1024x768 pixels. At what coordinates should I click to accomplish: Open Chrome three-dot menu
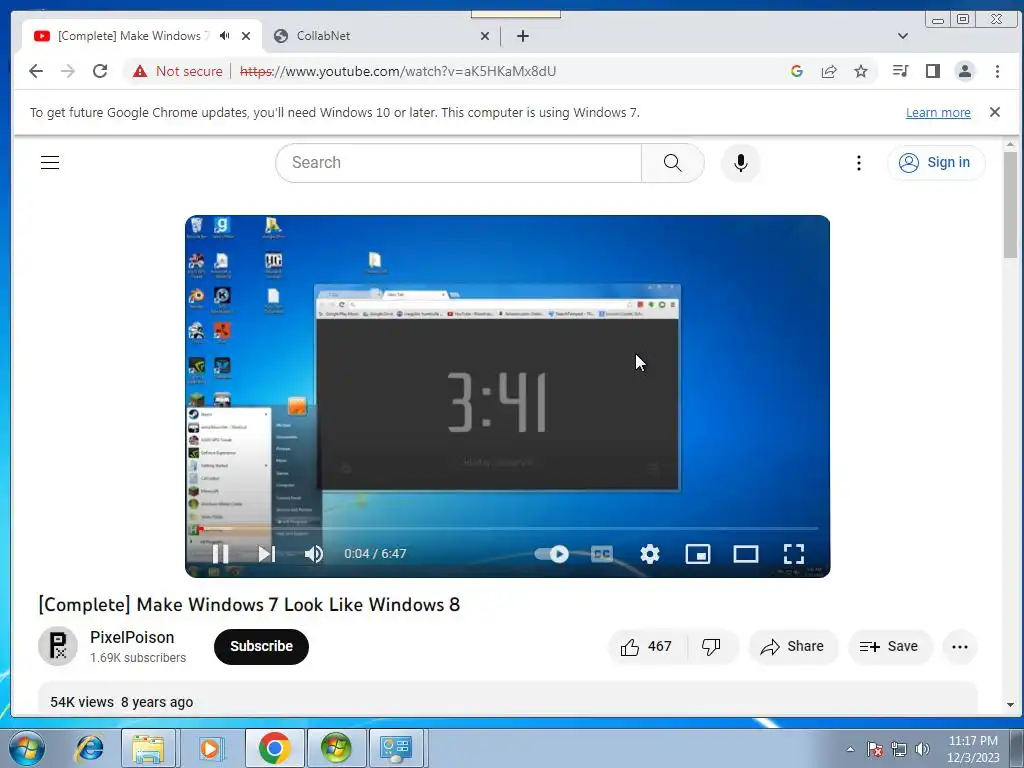[x=997, y=71]
